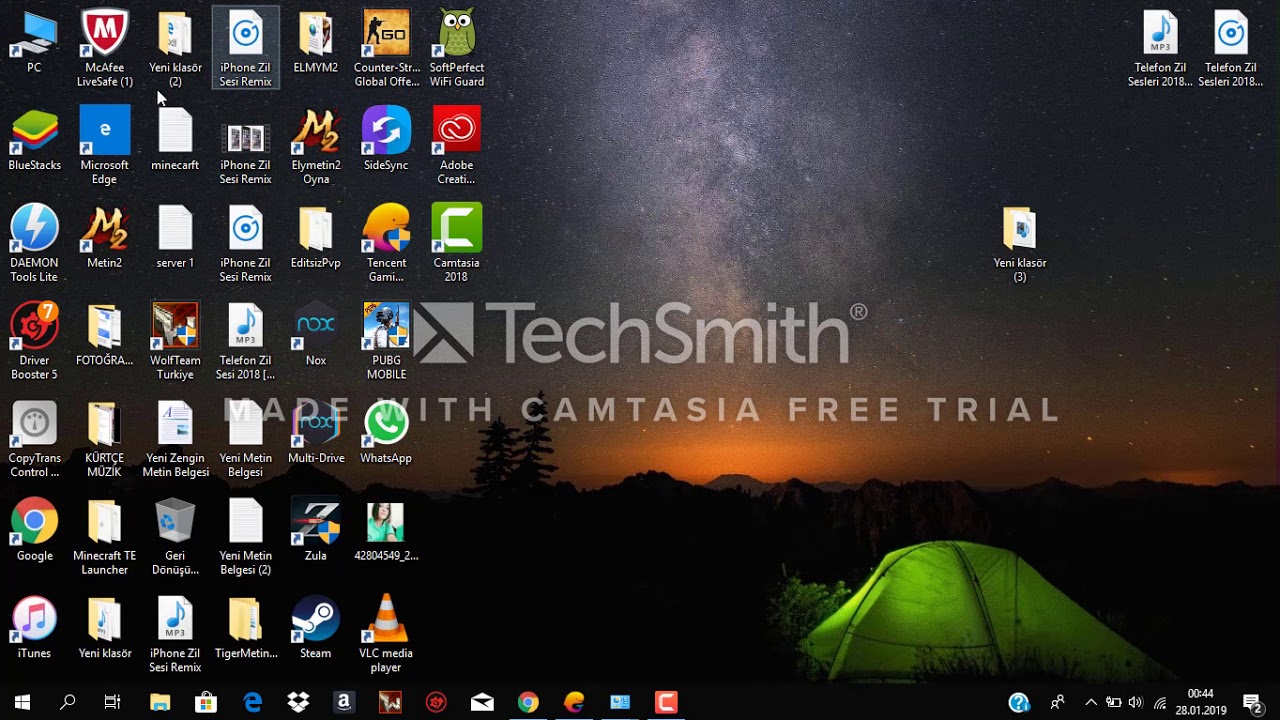The image size is (1280, 720).
Task: Open the blue question mark help tray icon
Action: pyautogui.click(x=1019, y=703)
